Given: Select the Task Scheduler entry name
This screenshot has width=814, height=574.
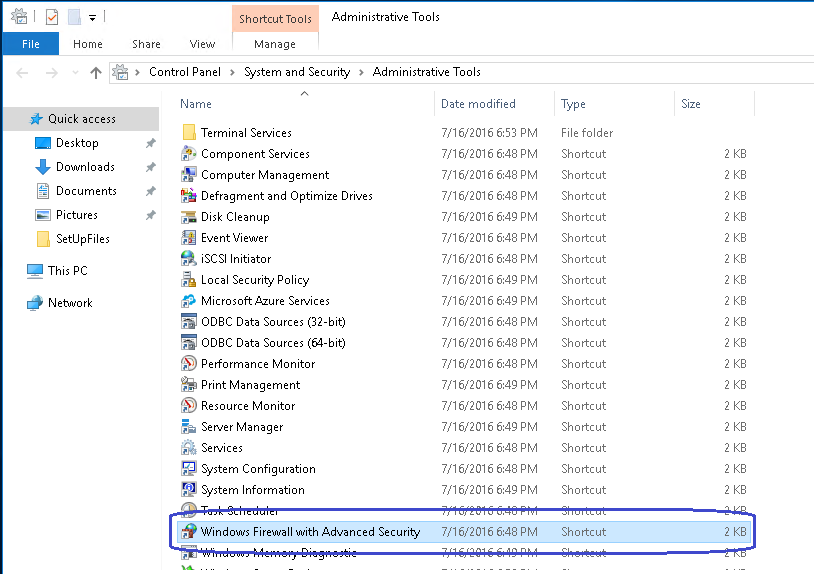Looking at the screenshot, I should coord(239,511).
